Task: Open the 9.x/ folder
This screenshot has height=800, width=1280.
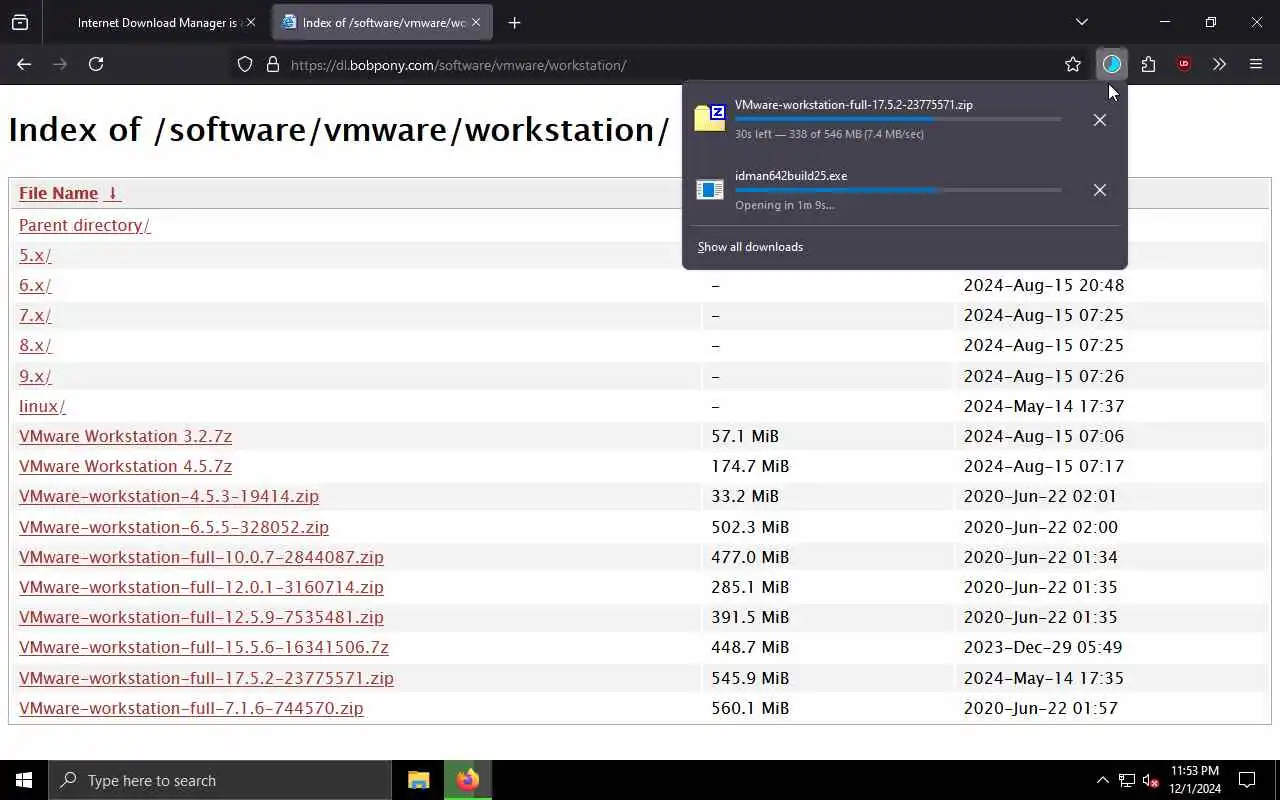Action: click(35, 376)
